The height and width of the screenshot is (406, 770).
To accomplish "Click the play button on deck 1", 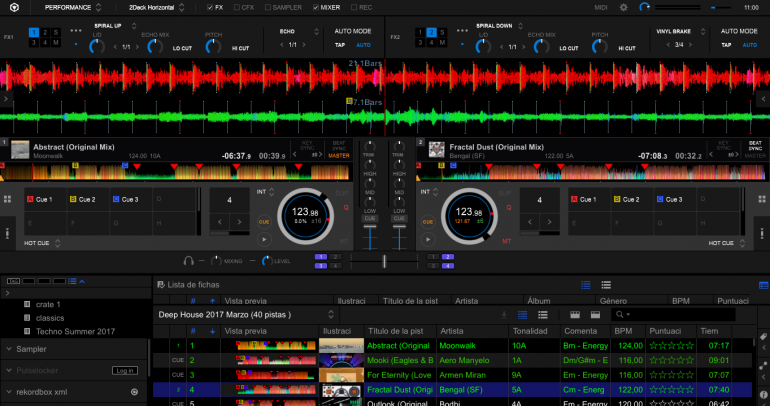I will click(264, 240).
